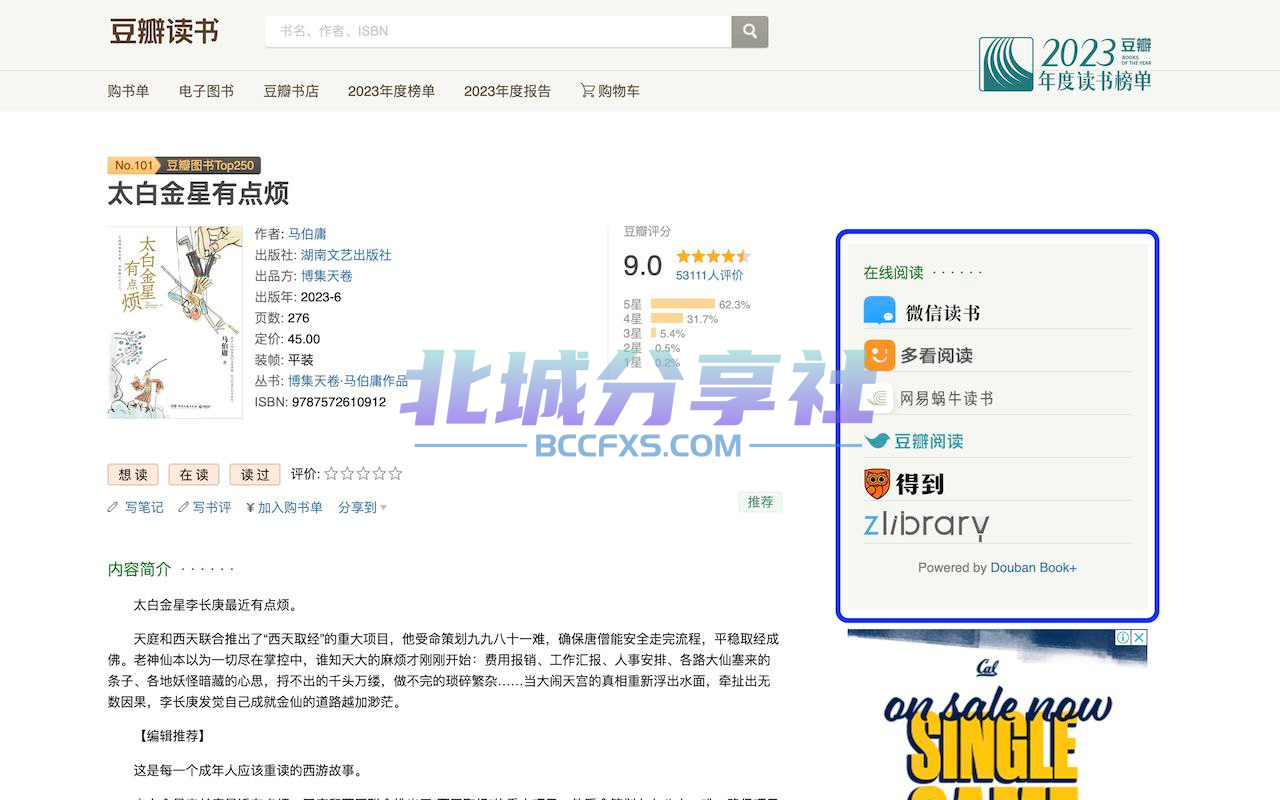The image size is (1280, 800).
Task: Click the shopping cart icon 购物车
Action: 587,90
